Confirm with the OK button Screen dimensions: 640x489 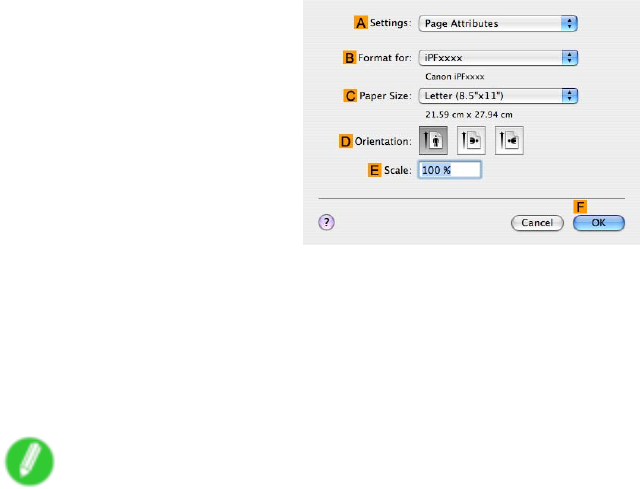(x=599, y=223)
